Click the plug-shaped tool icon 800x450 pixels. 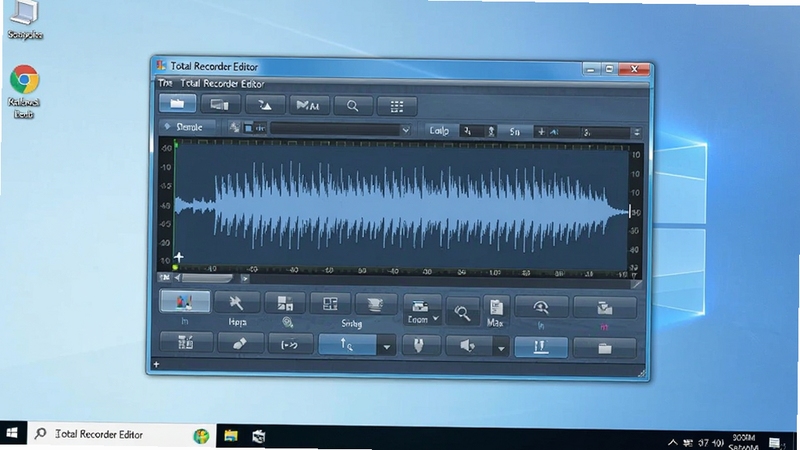[419, 346]
